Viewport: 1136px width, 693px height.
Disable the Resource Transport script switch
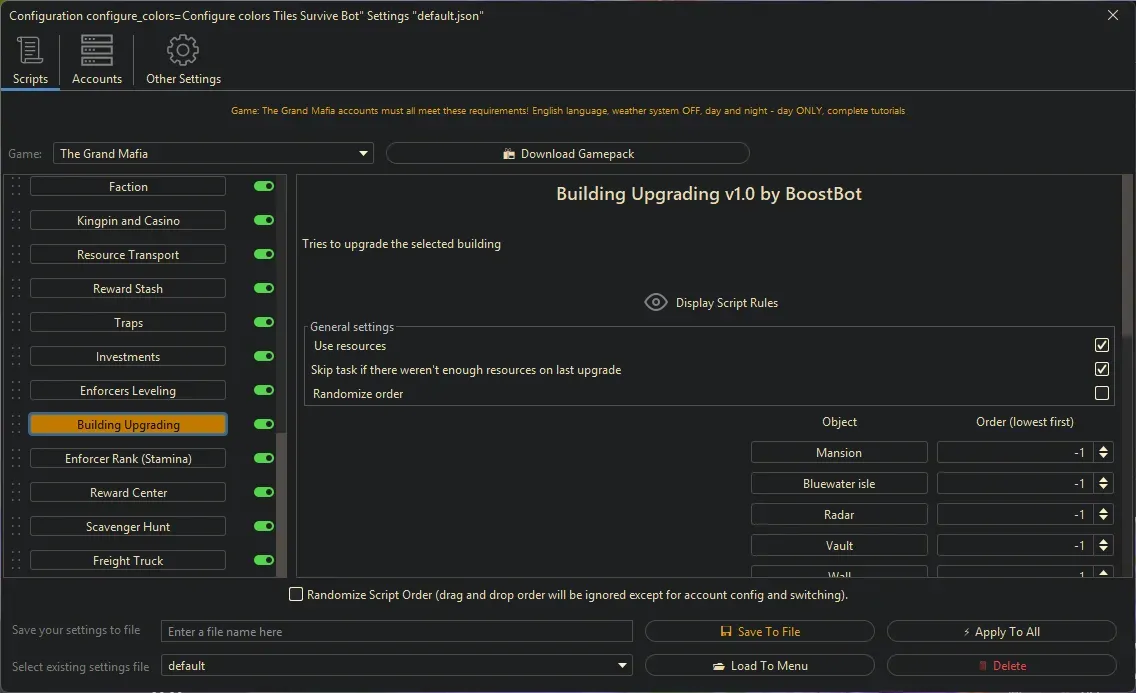264,254
